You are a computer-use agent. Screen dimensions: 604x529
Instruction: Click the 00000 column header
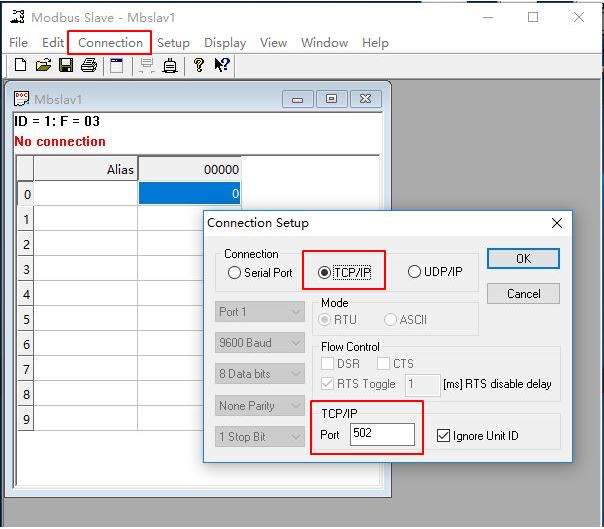click(x=189, y=169)
